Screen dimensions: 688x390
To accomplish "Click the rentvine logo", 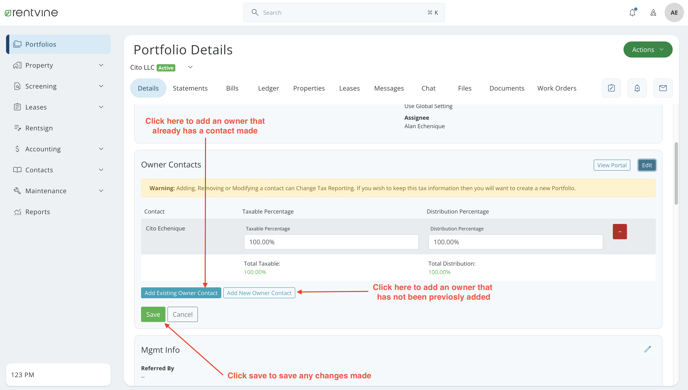I will 31,13.
